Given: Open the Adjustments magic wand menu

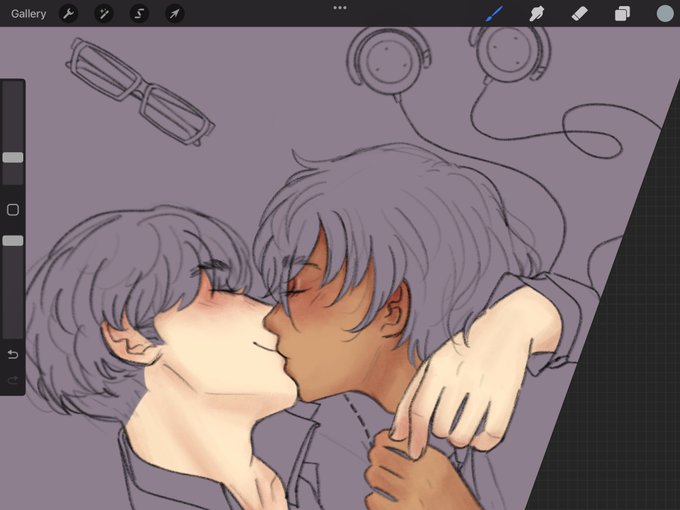Looking at the screenshot, I should [x=104, y=14].
